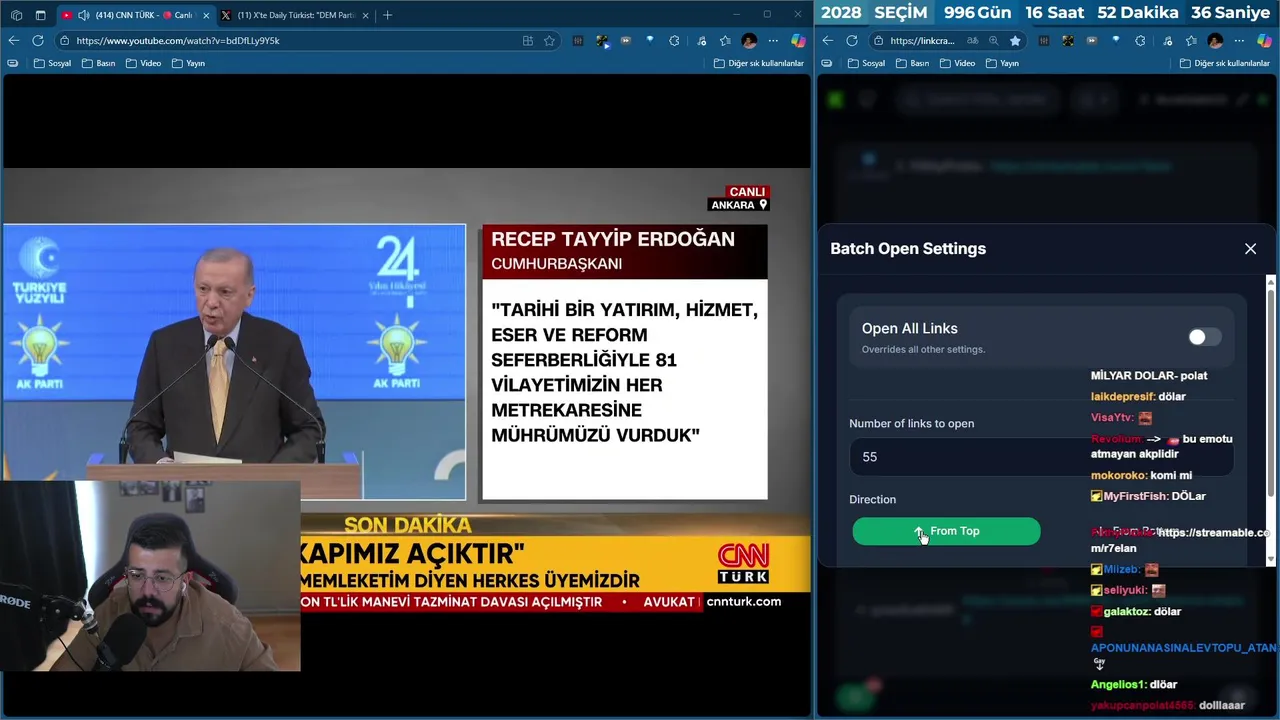The height and width of the screenshot is (720, 1280).
Task: Mute the CNN TÜRK tab audio icon
Action: coord(83,15)
